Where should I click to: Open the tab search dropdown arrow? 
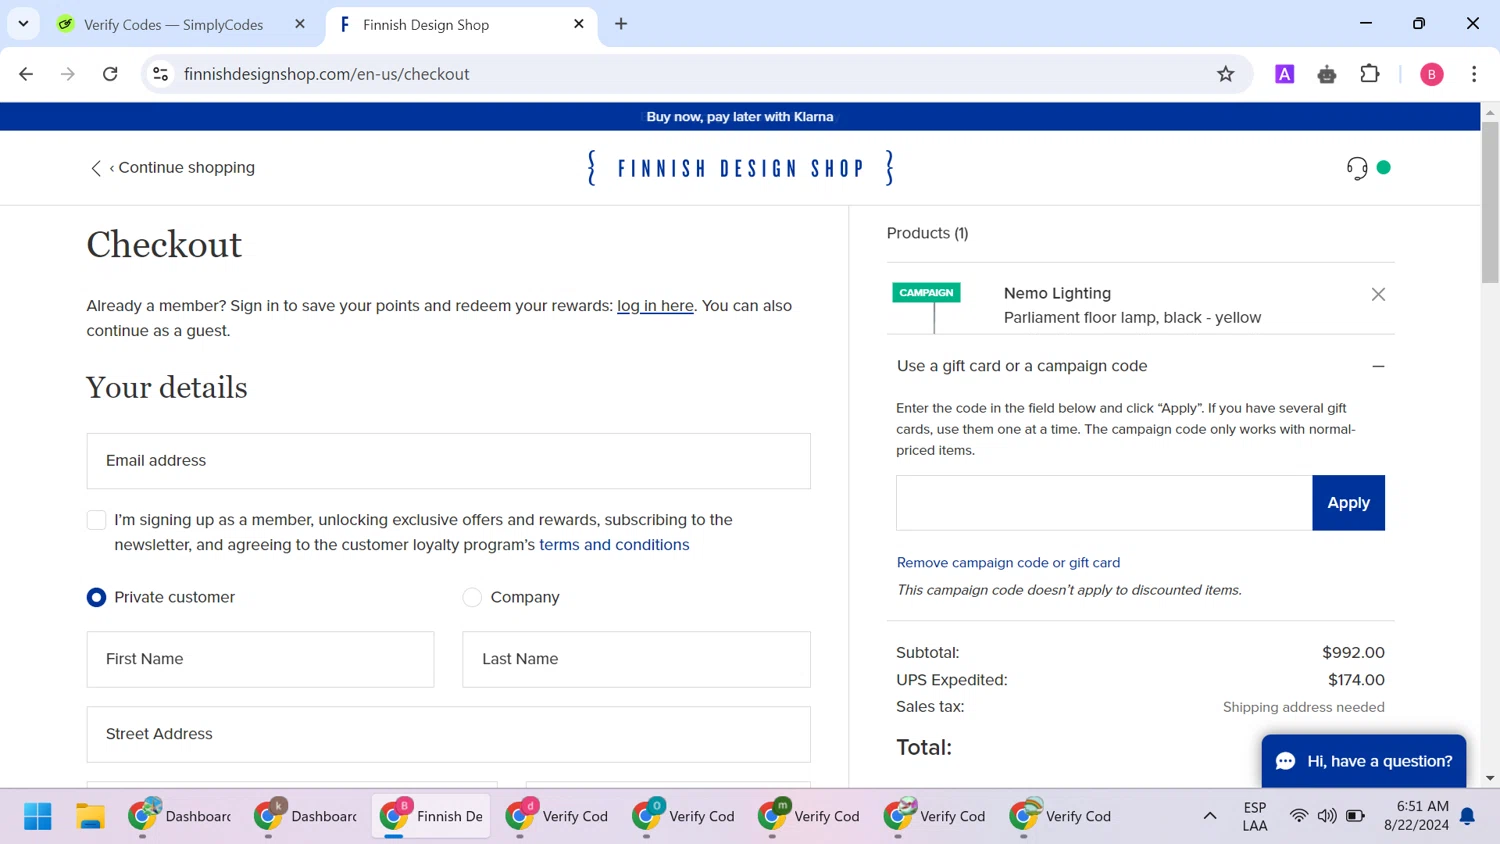tap(23, 24)
